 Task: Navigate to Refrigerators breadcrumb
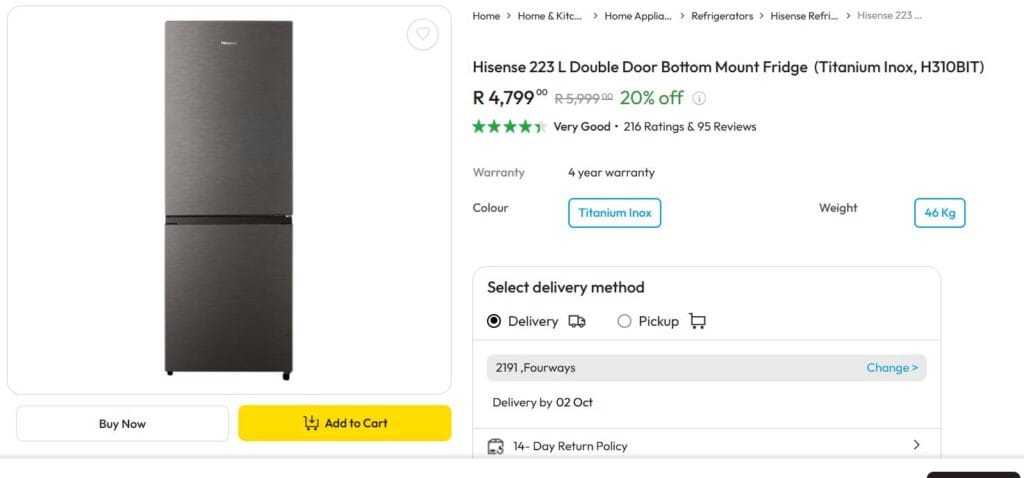pyautogui.click(x=722, y=16)
